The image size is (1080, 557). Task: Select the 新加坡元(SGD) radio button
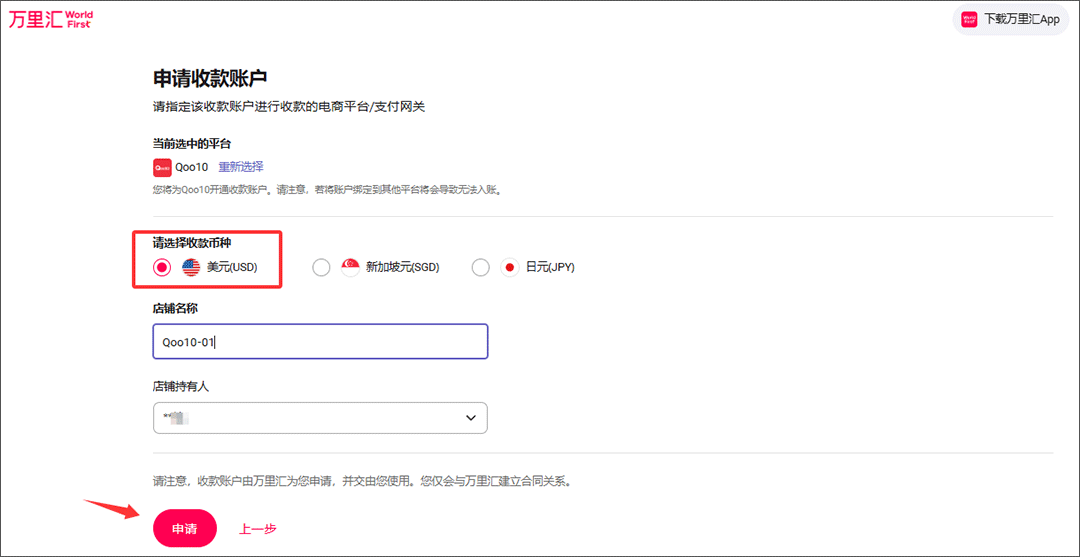point(321,267)
